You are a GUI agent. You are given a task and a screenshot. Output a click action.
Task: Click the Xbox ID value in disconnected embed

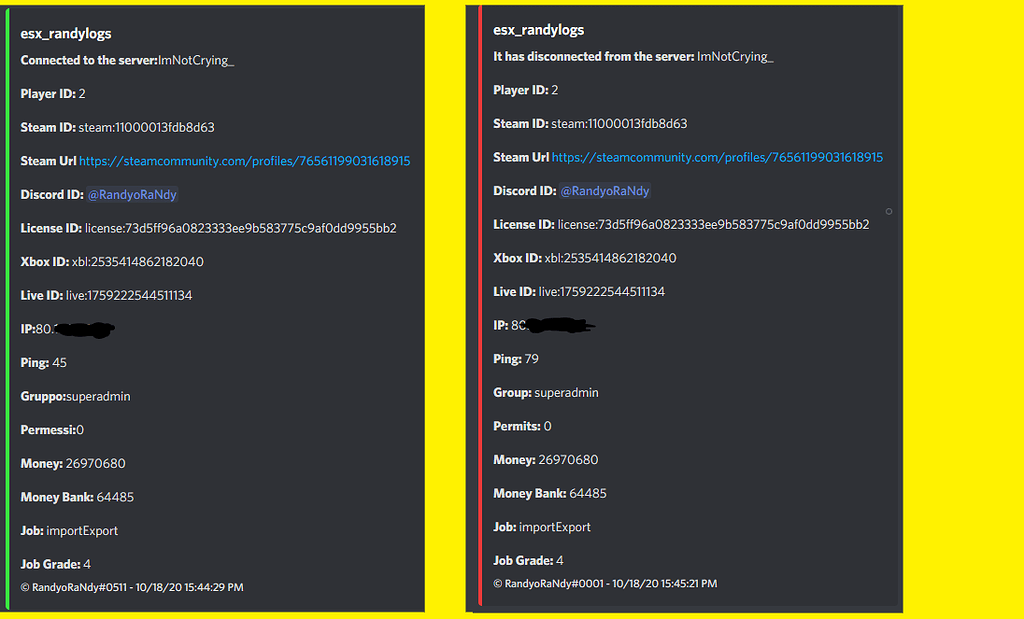tap(610, 258)
